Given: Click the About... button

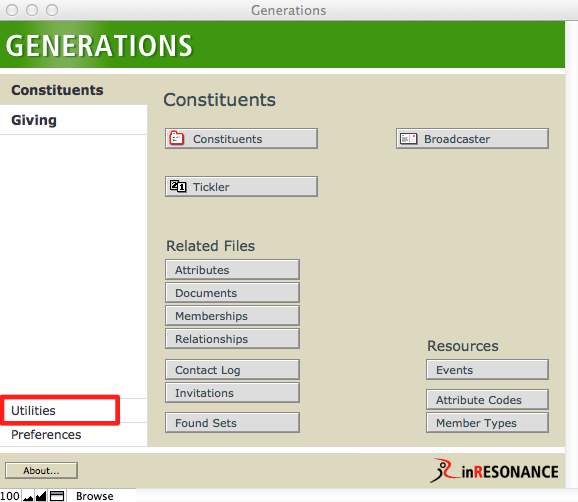Looking at the screenshot, I should [41, 471].
